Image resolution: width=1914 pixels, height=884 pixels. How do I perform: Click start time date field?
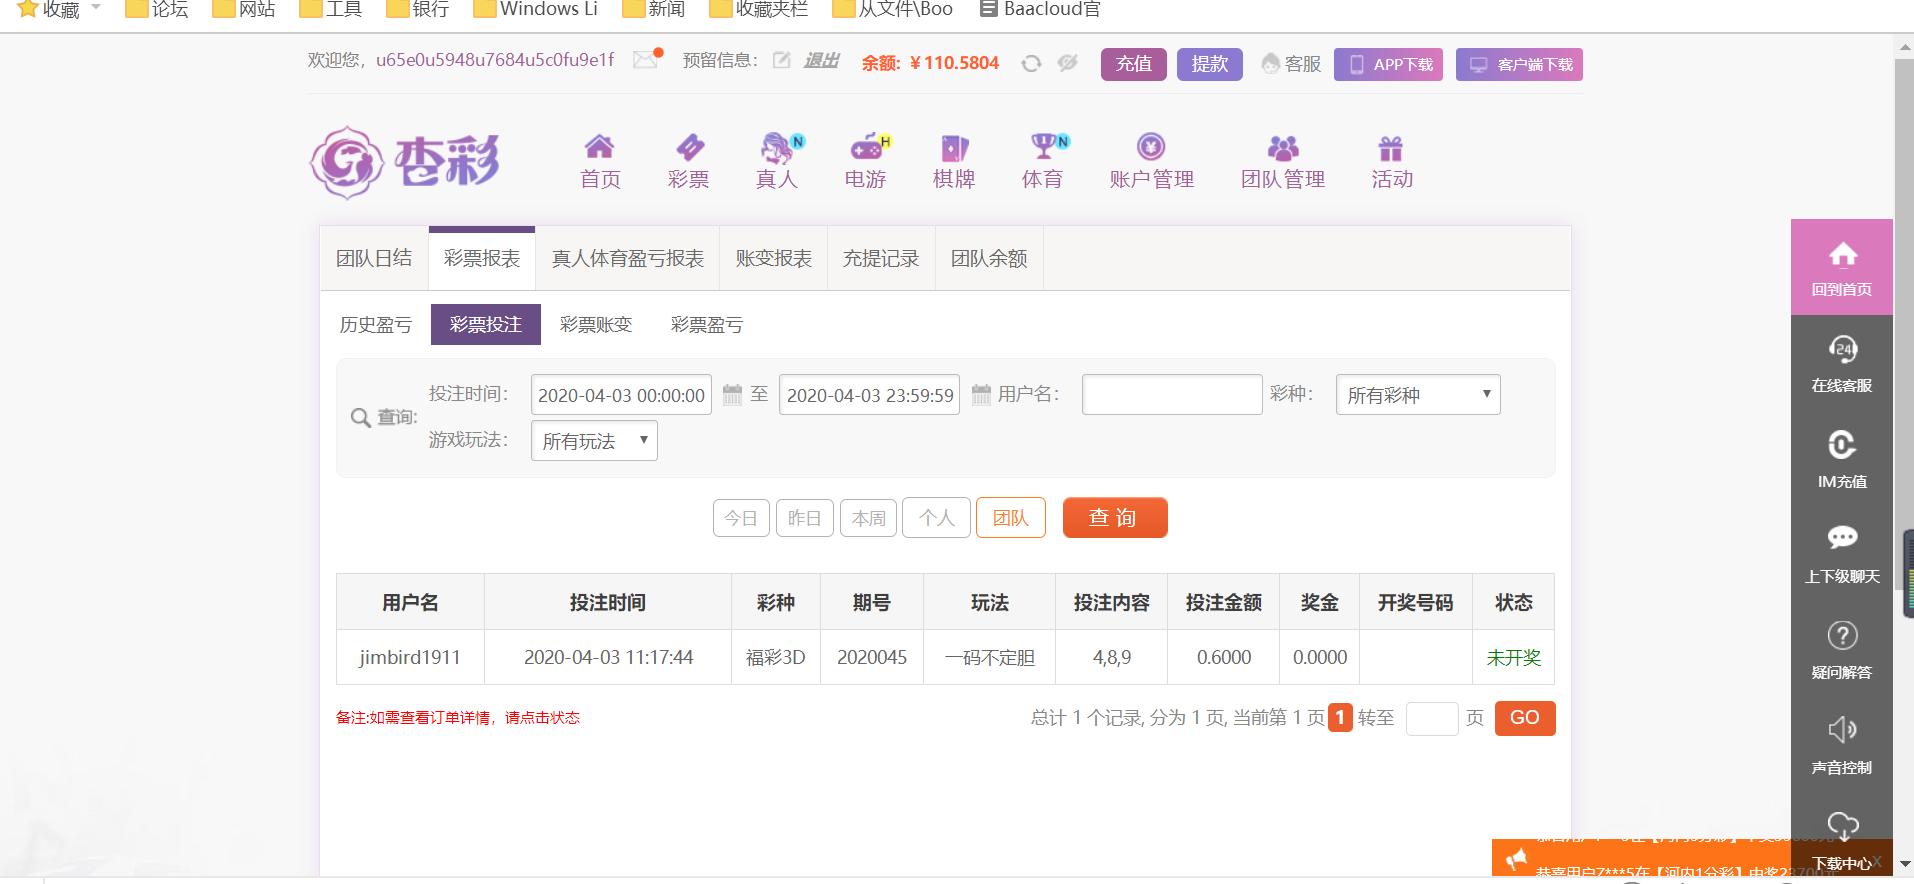[621, 395]
